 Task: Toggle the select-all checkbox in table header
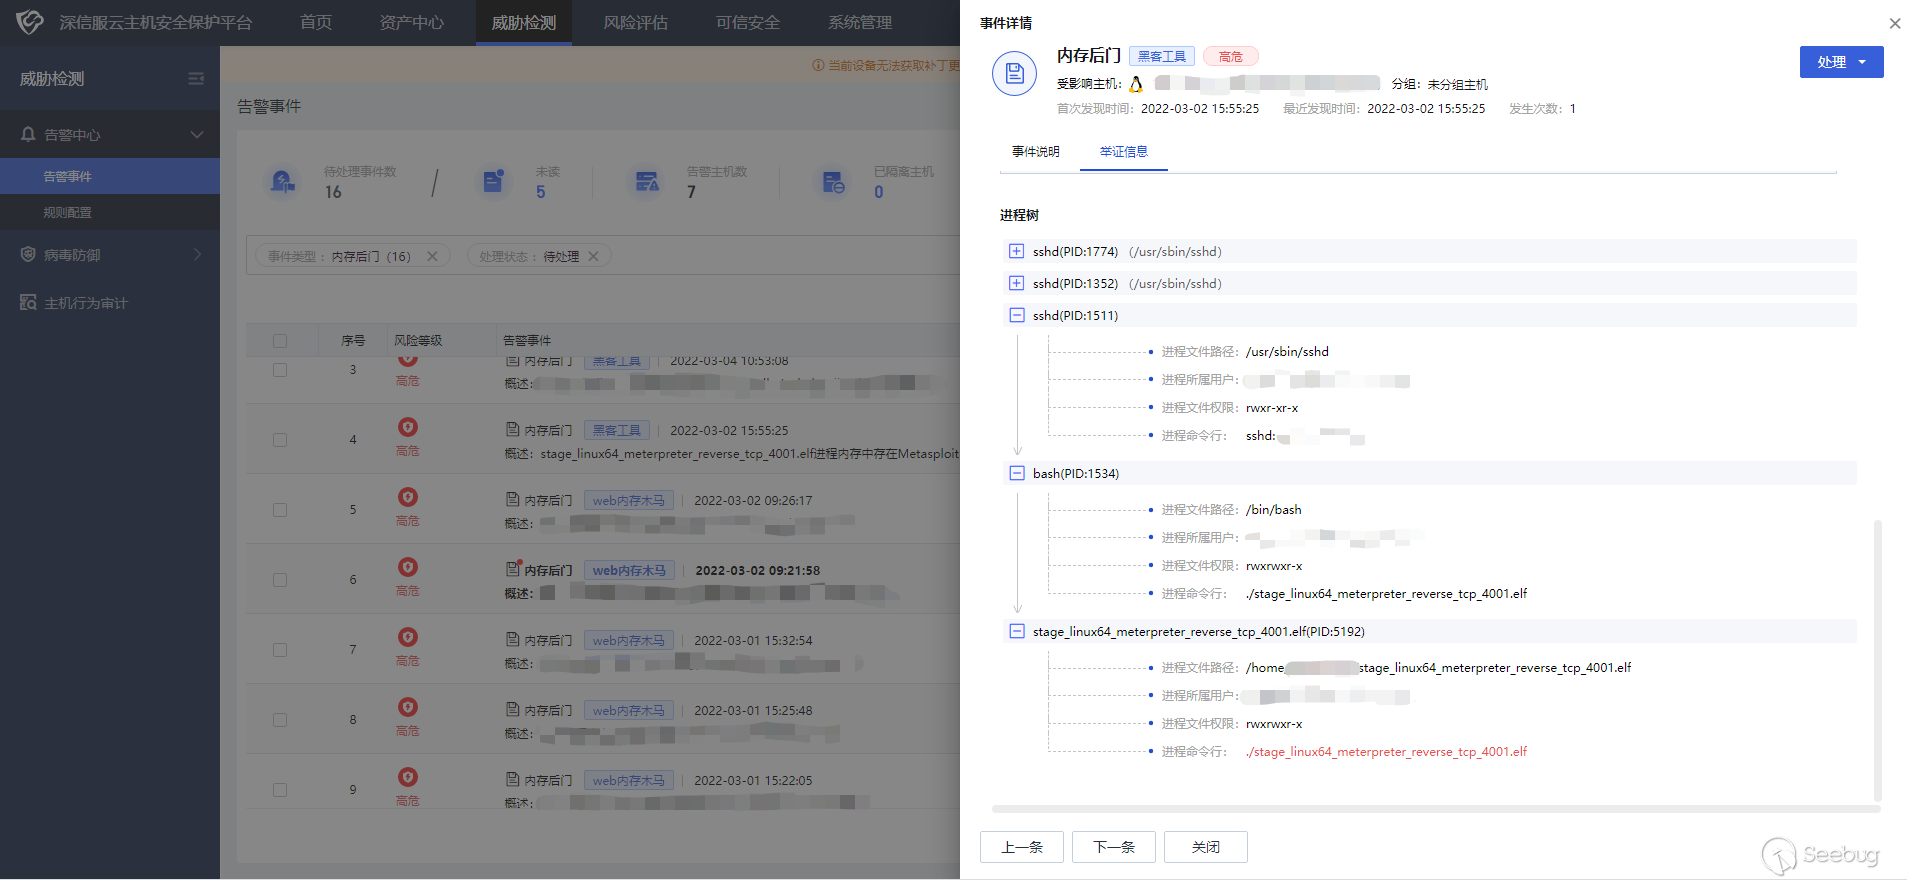tap(280, 341)
